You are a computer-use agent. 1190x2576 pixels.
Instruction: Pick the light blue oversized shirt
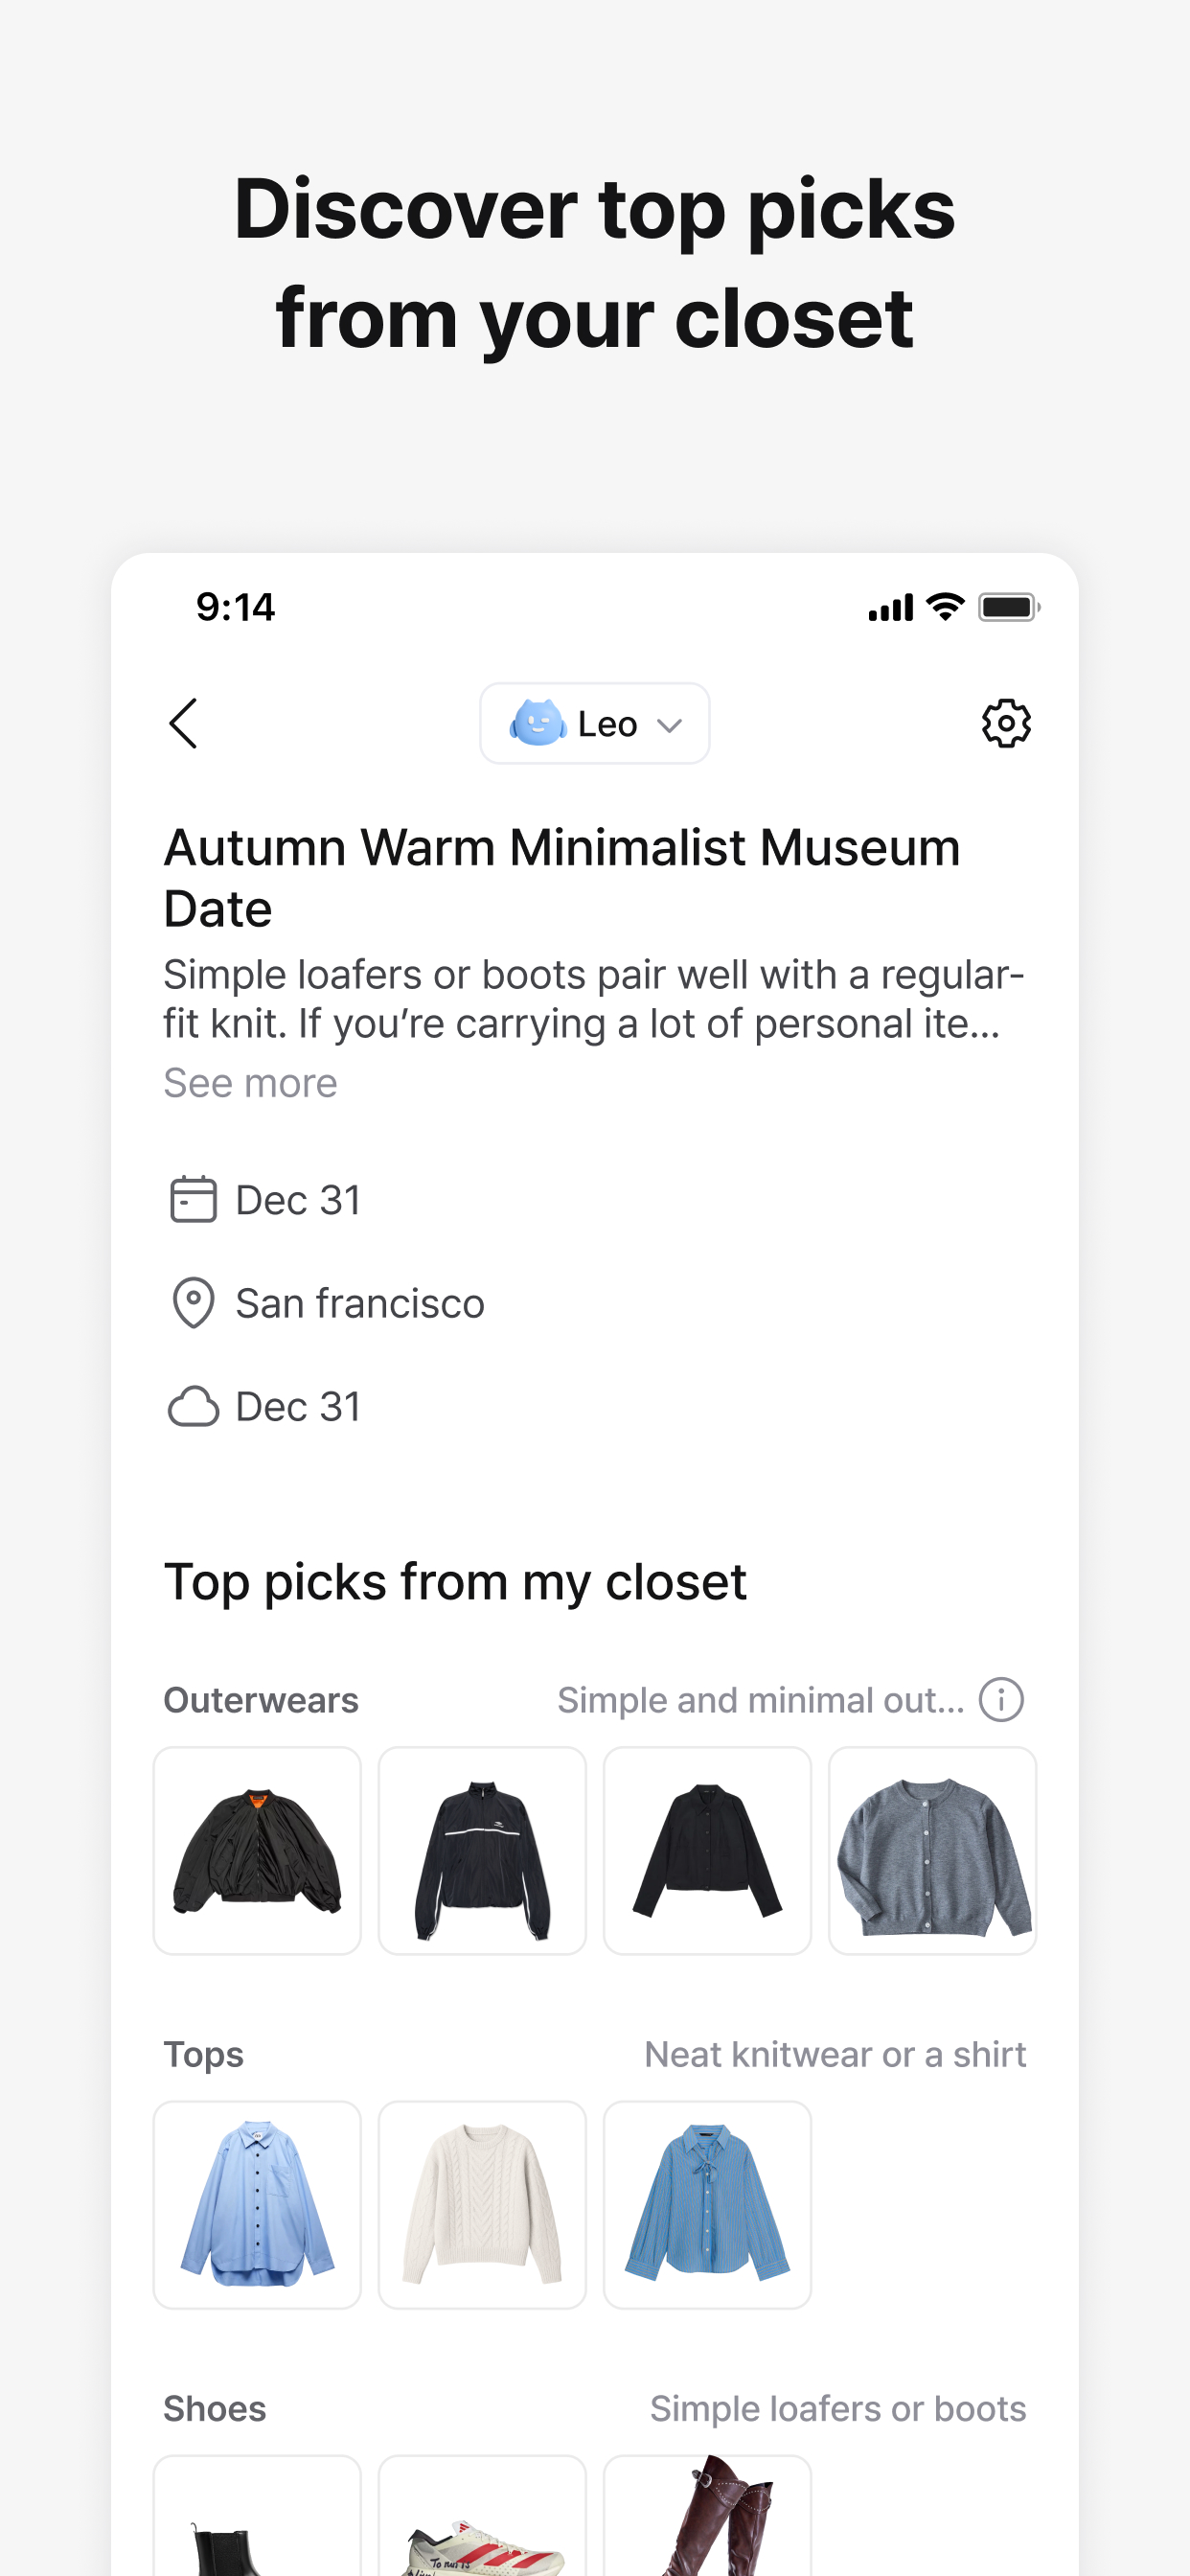[257, 2204]
